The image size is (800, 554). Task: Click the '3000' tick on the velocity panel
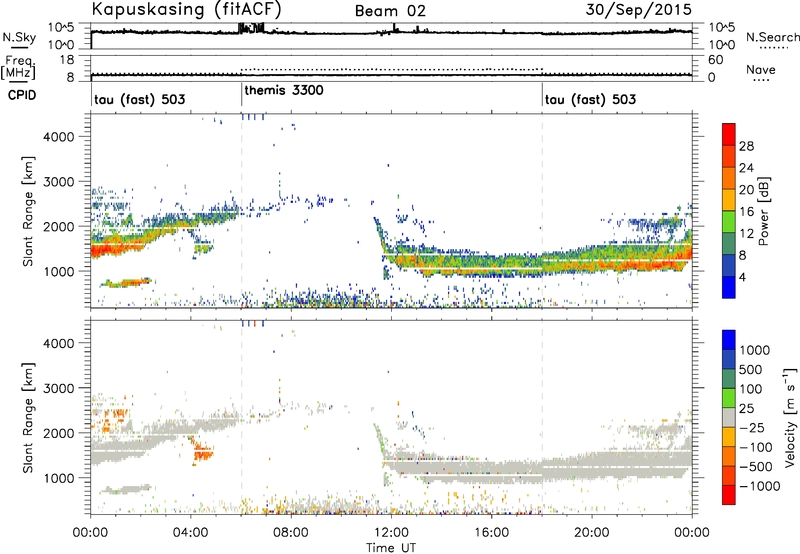click(59, 388)
